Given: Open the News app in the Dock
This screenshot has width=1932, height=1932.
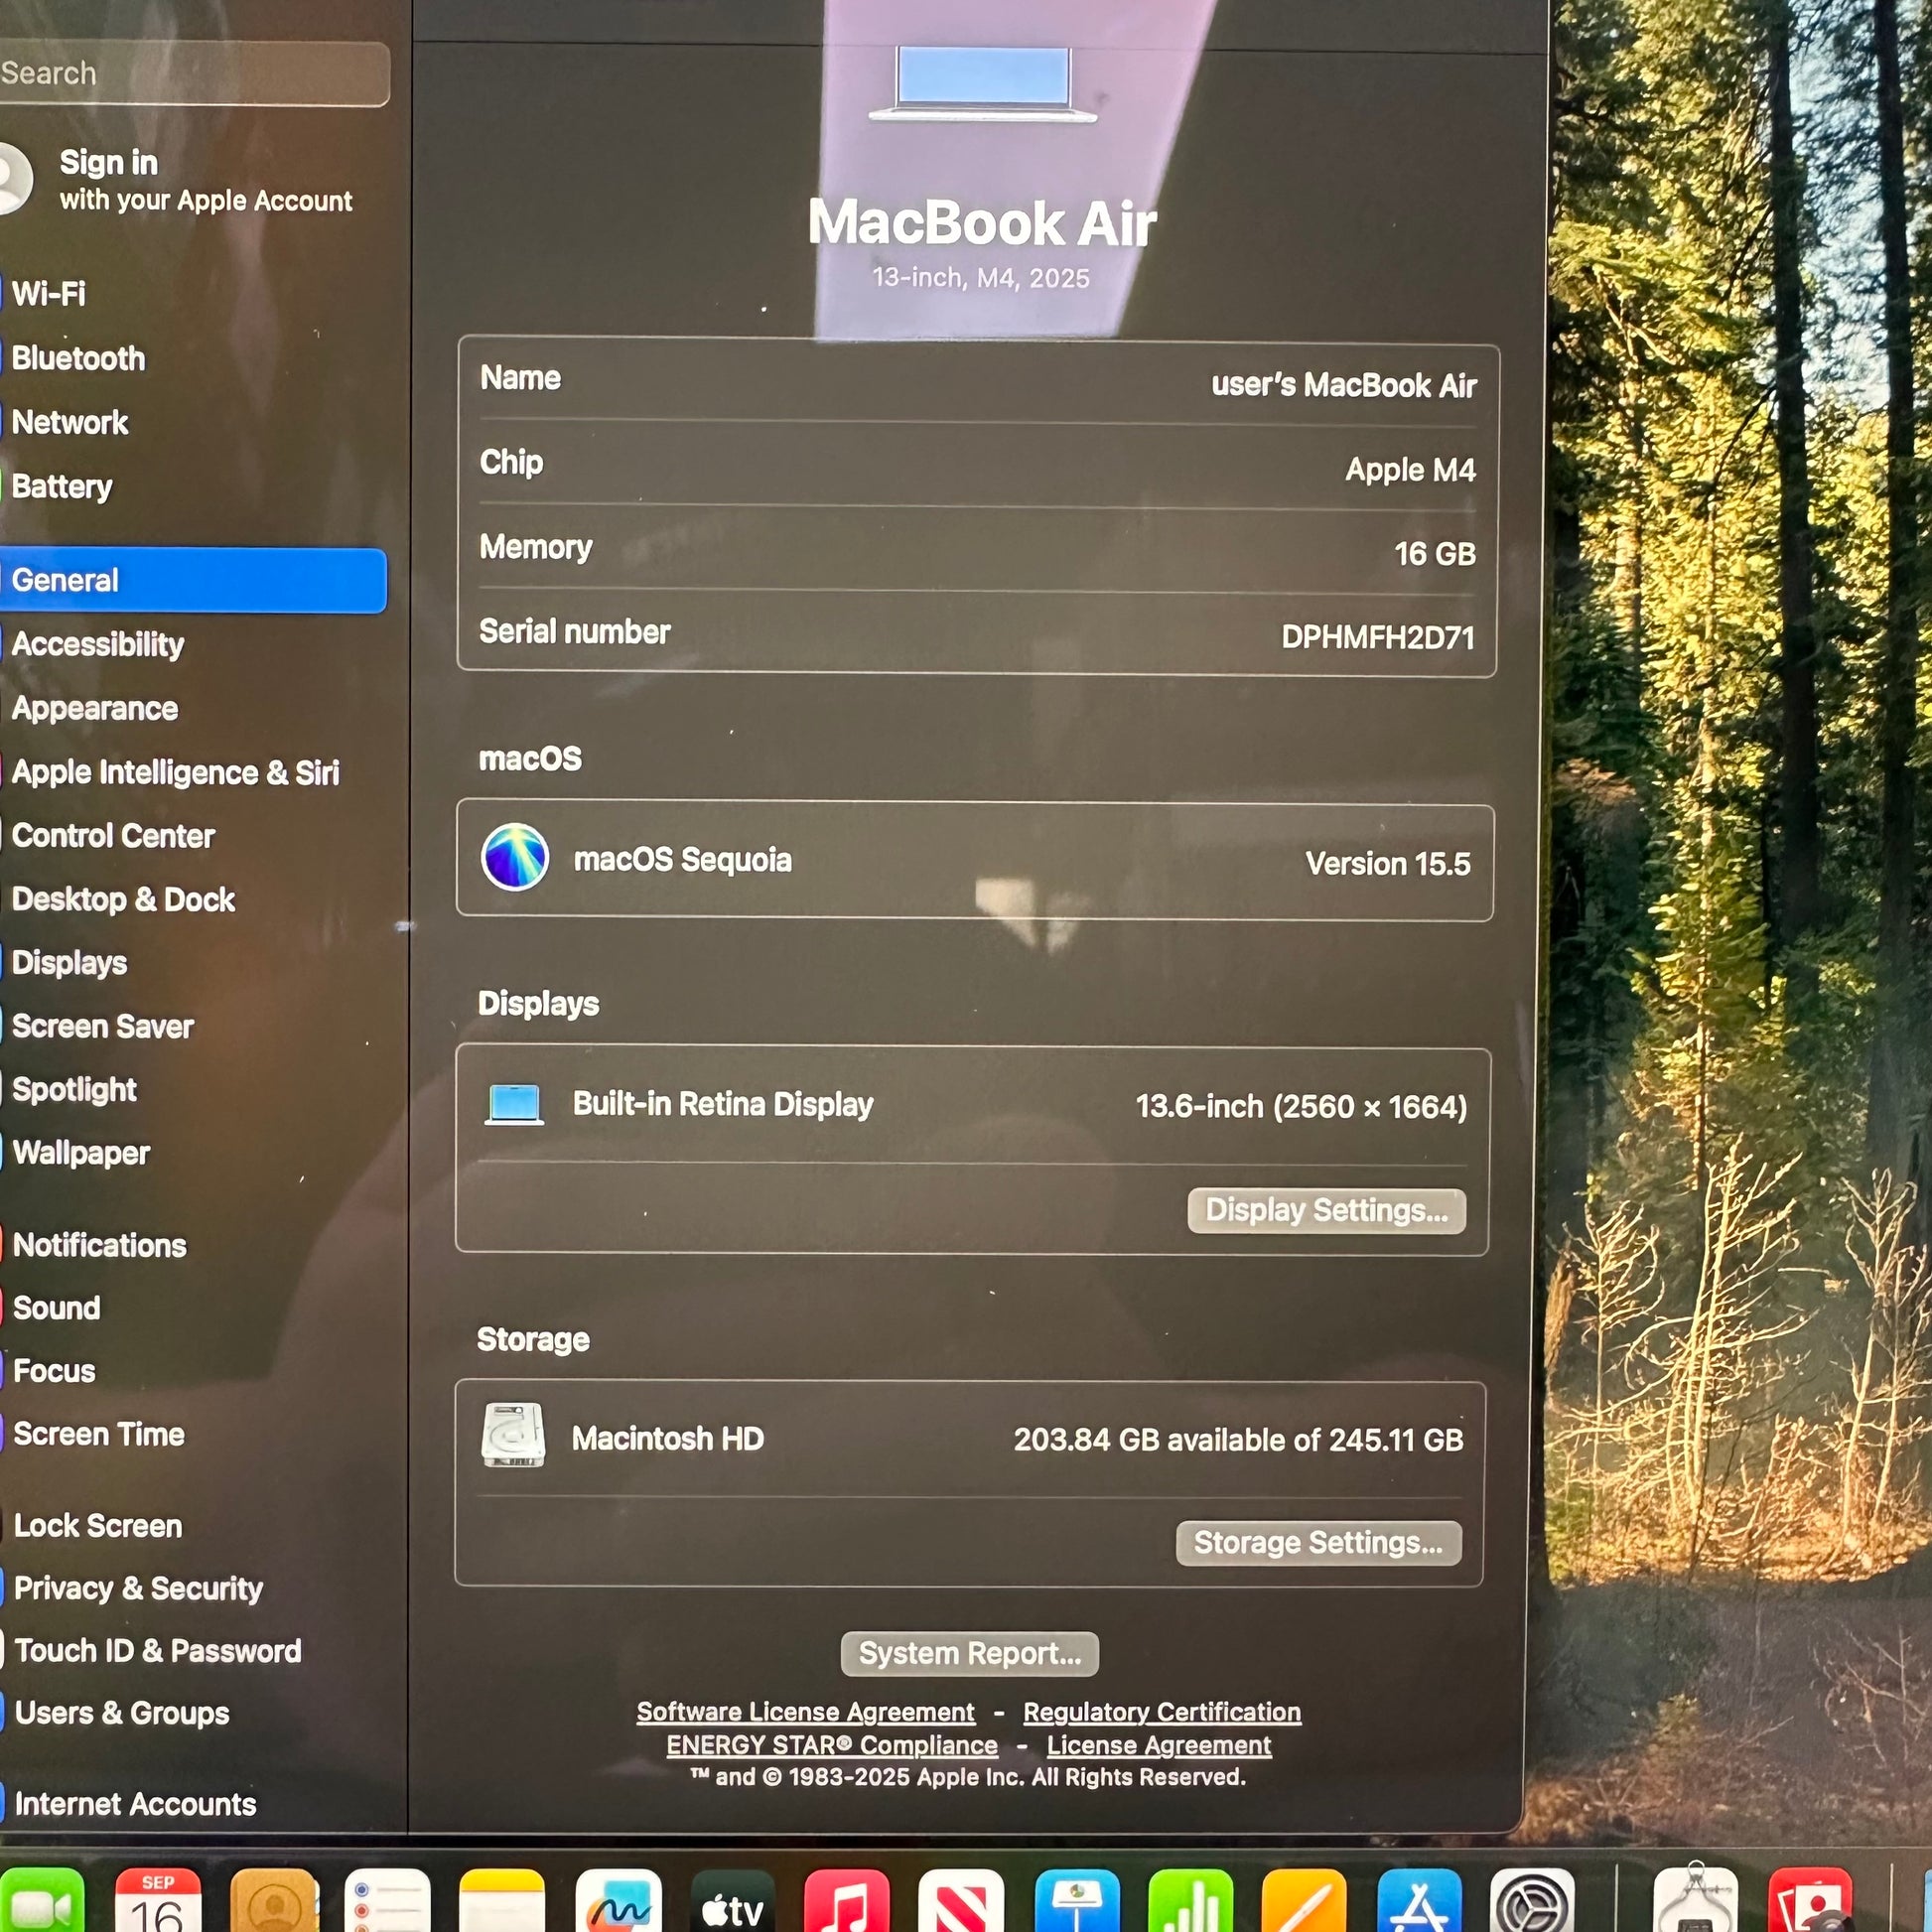Looking at the screenshot, I should 961,1903.
